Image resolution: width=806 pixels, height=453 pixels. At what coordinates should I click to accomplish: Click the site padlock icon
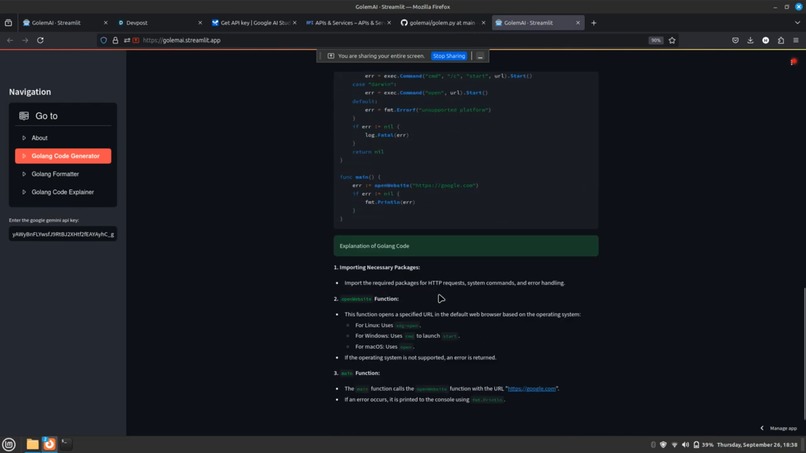point(115,40)
